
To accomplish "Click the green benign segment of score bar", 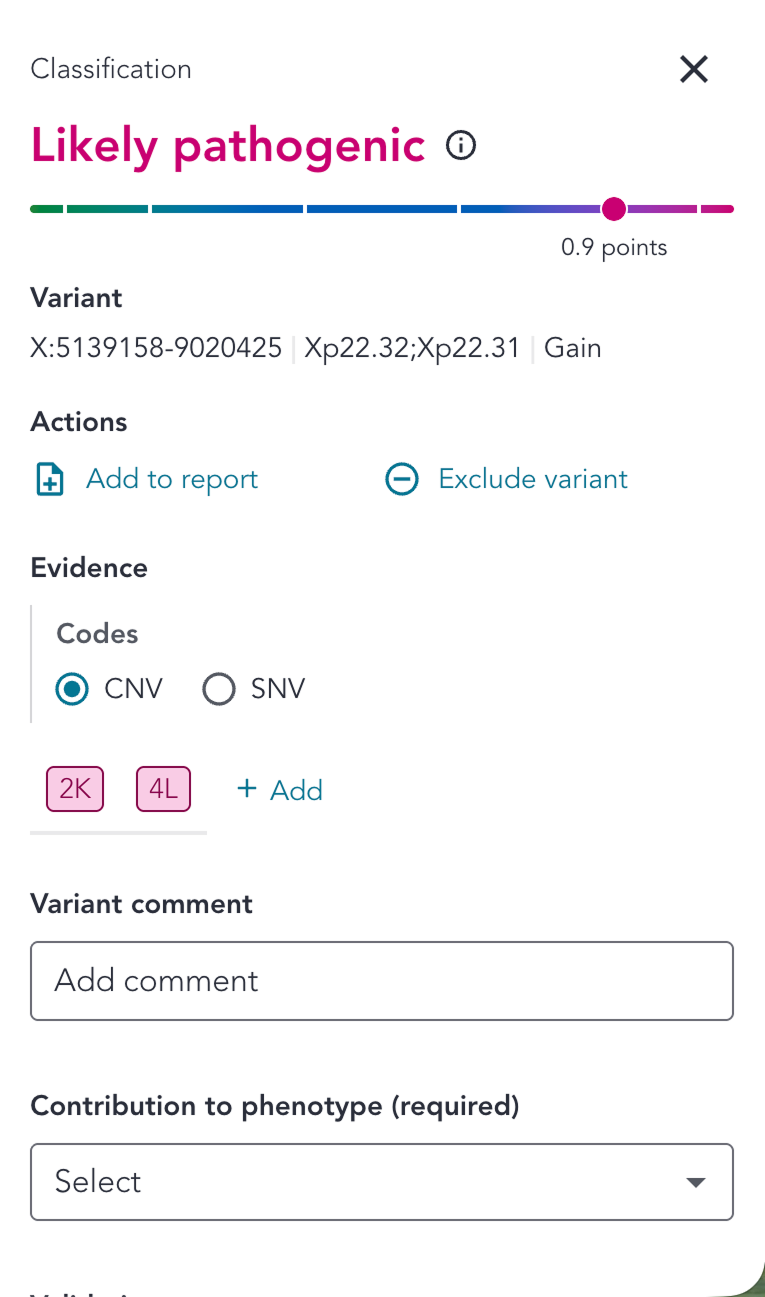I will 47,209.
